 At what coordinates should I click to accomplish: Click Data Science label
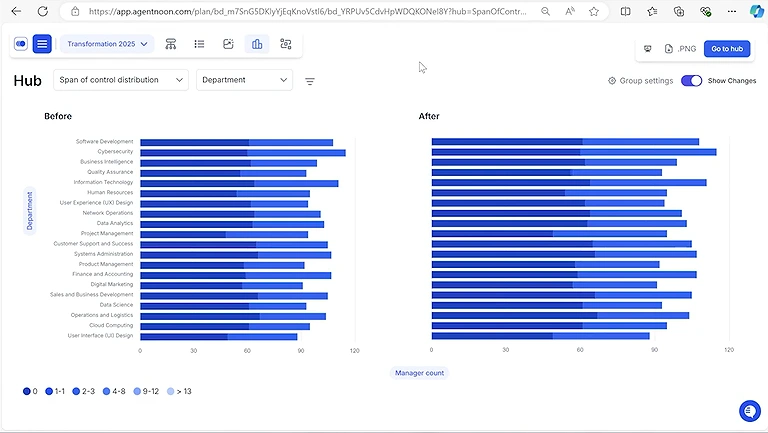pos(117,305)
